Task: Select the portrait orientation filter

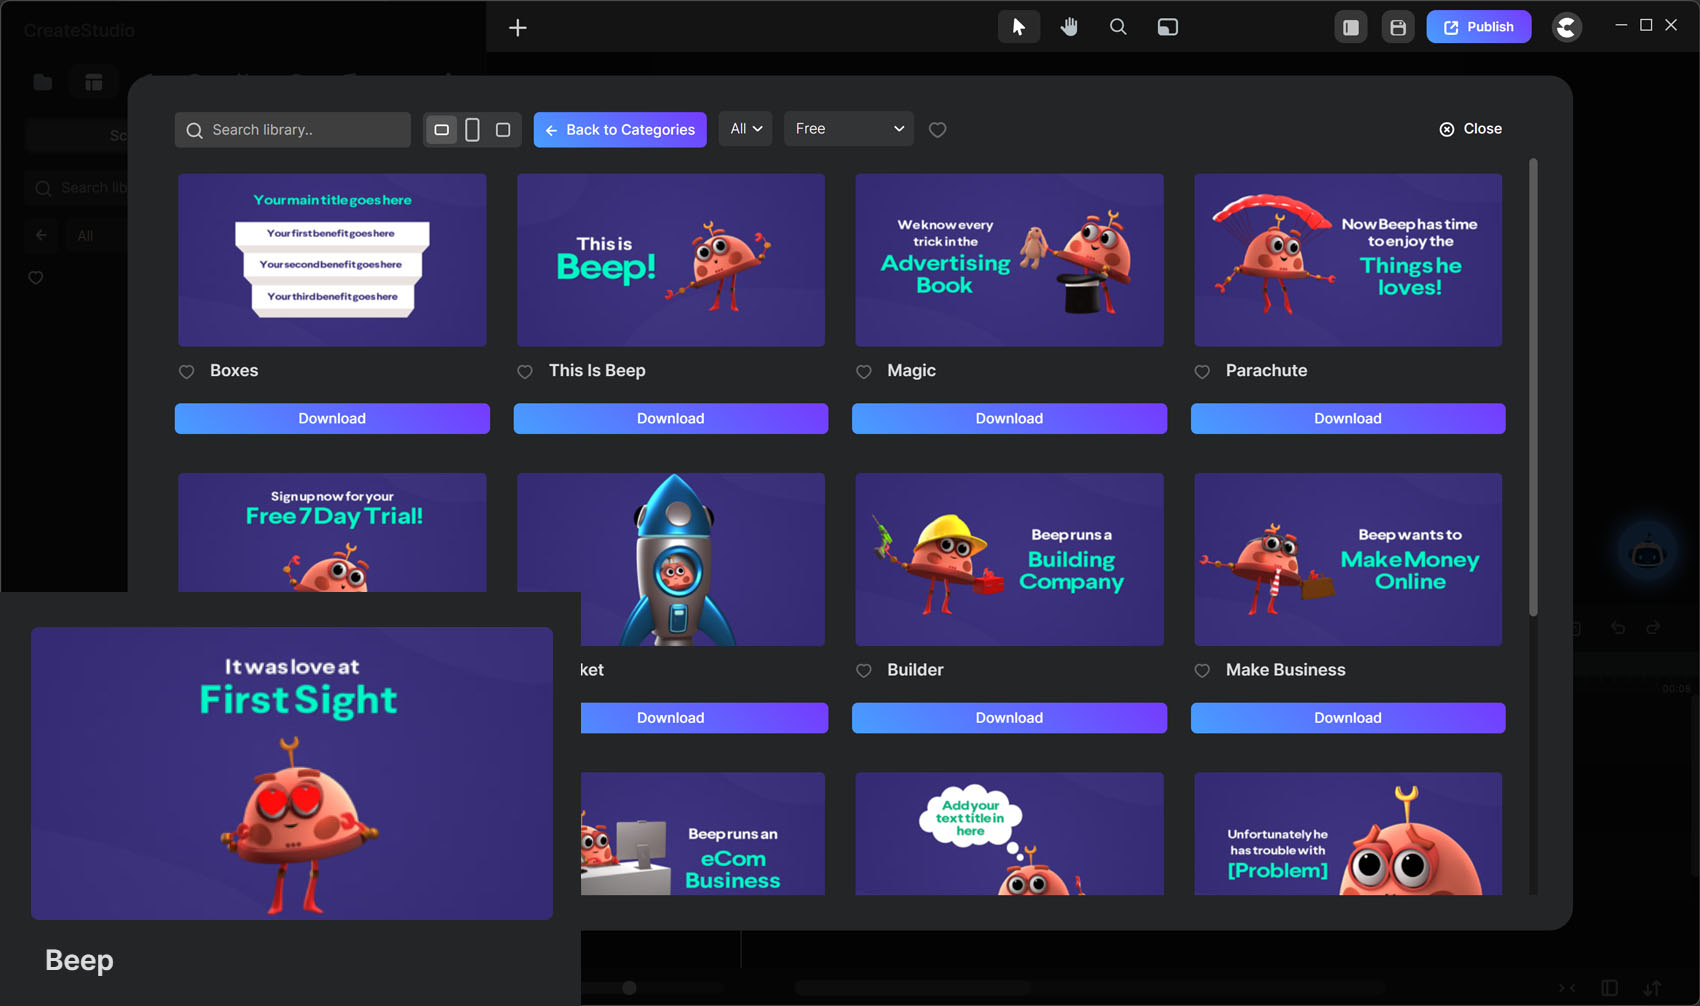Action: pyautogui.click(x=472, y=130)
